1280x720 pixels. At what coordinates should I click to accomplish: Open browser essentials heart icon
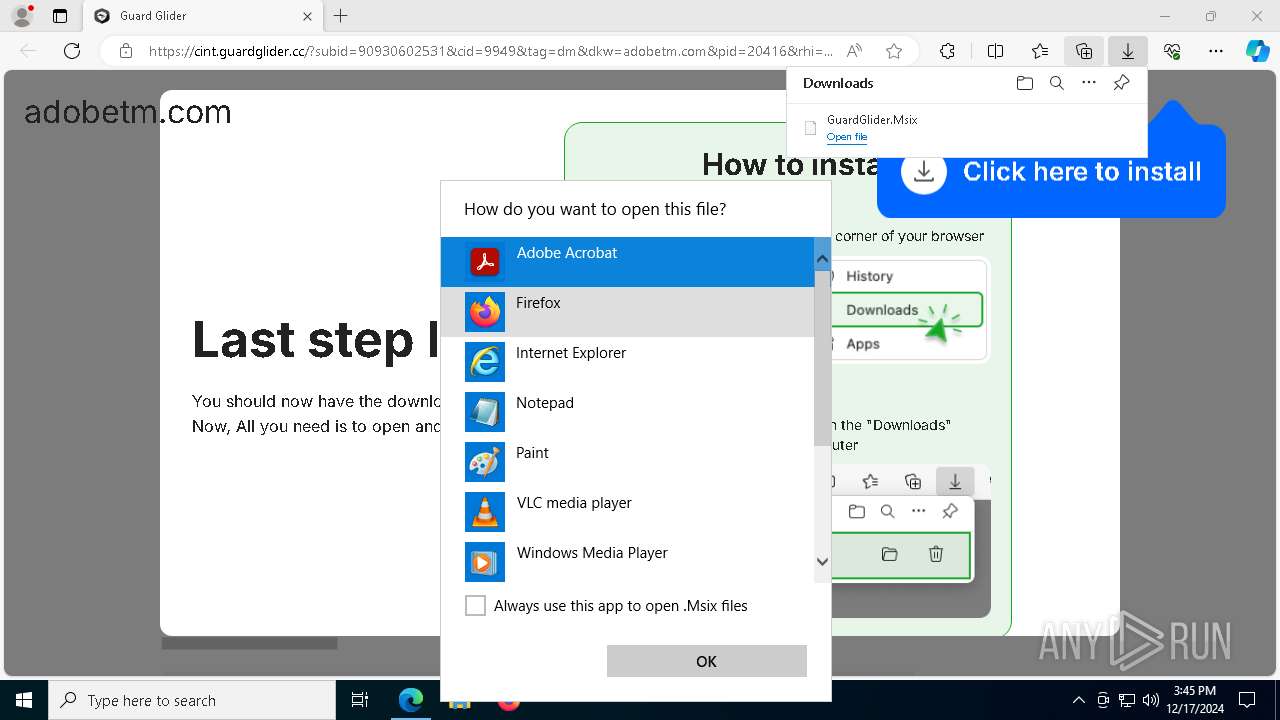(1172, 51)
